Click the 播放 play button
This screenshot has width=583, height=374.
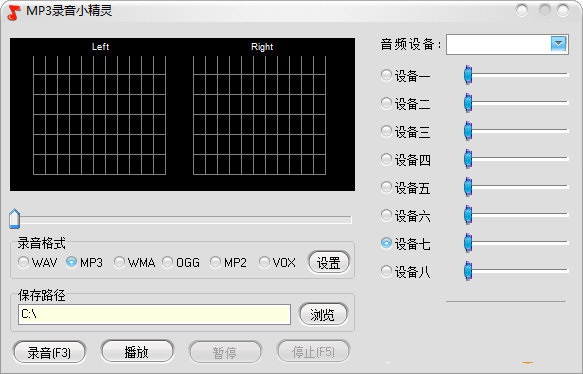[137, 351]
